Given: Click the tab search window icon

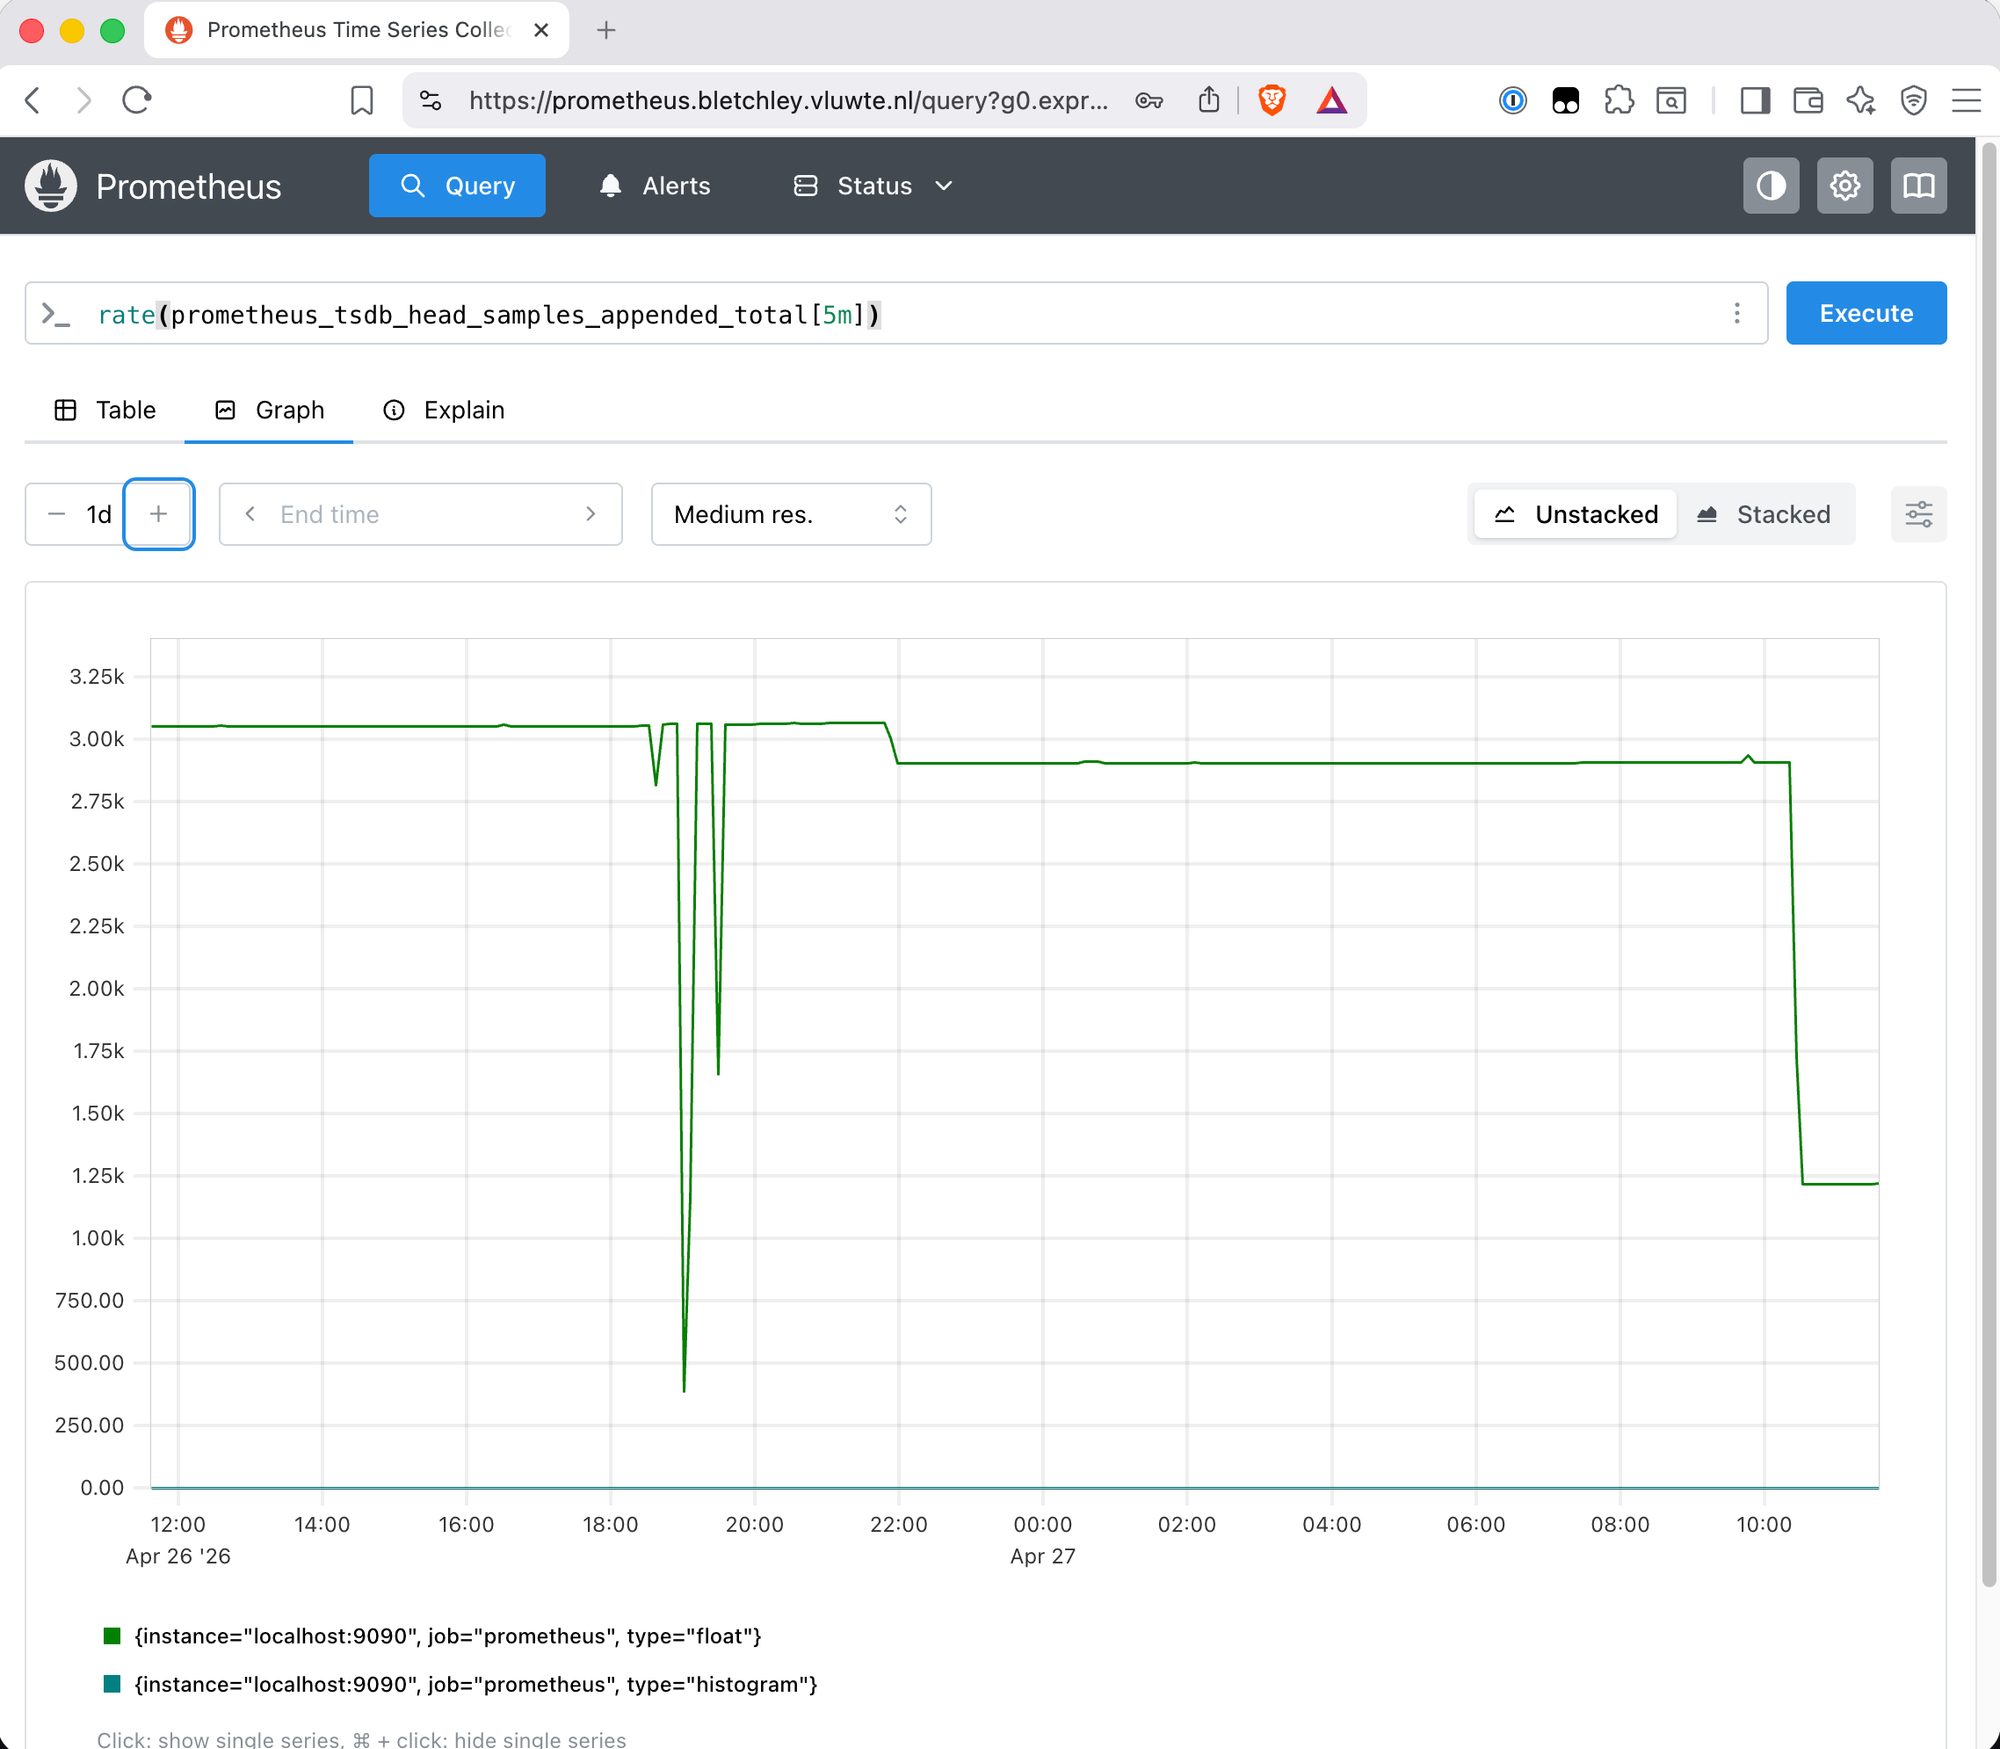Looking at the screenshot, I should (x=1671, y=100).
